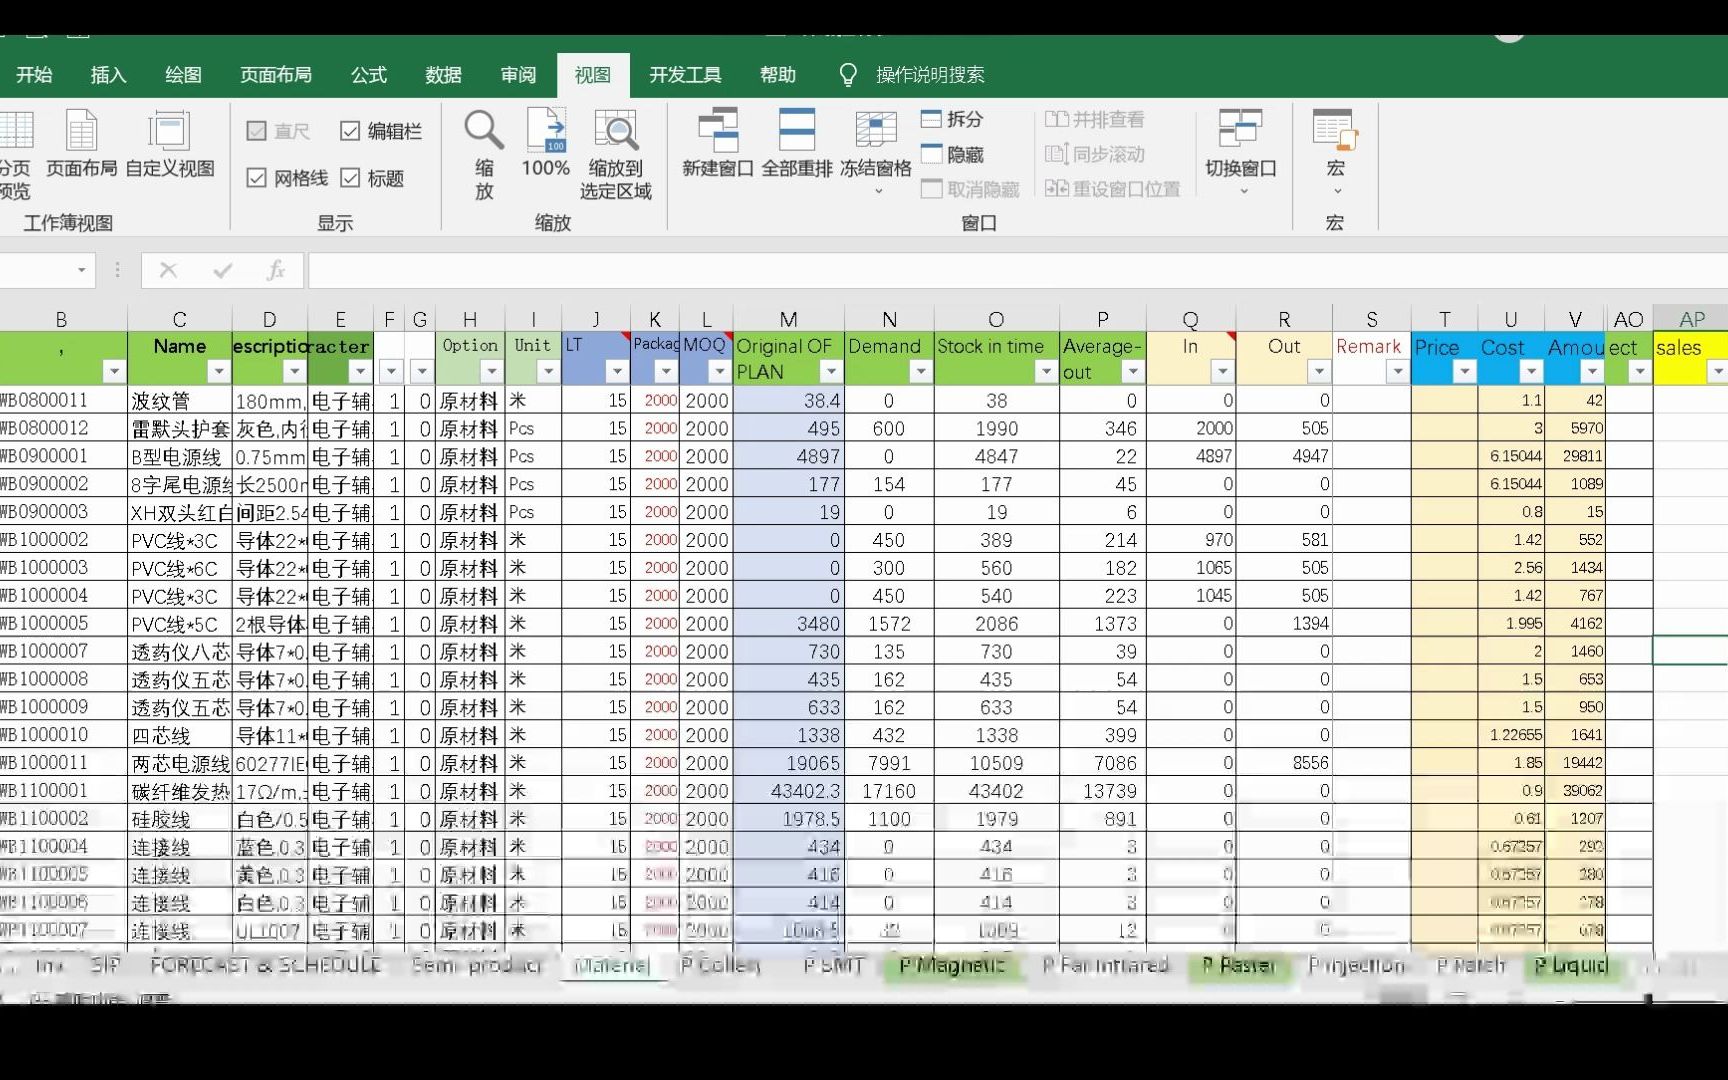
Task: Open the Draw ribbon tab (绘图)
Action: click(x=183, y=75)
